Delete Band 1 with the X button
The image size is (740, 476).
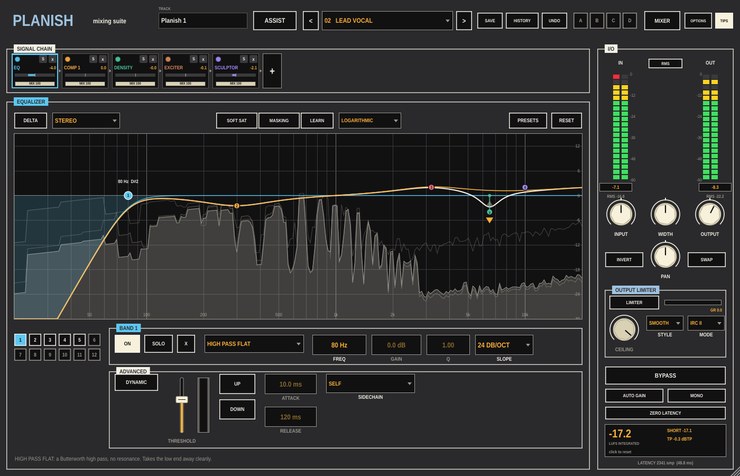pos(186,344)
